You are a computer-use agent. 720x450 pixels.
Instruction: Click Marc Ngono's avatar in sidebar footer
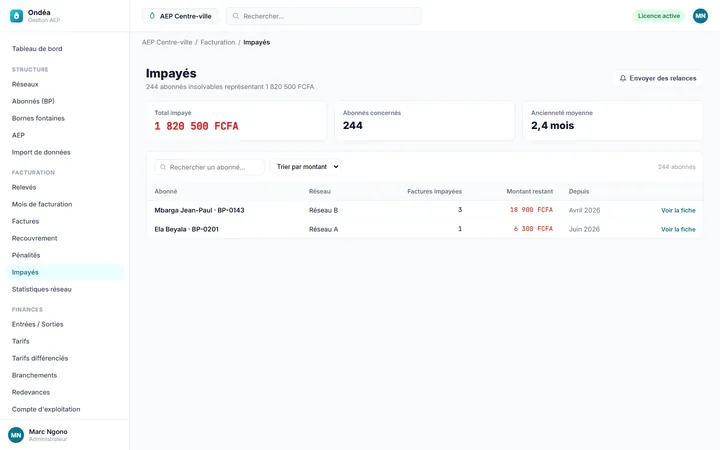16,435
